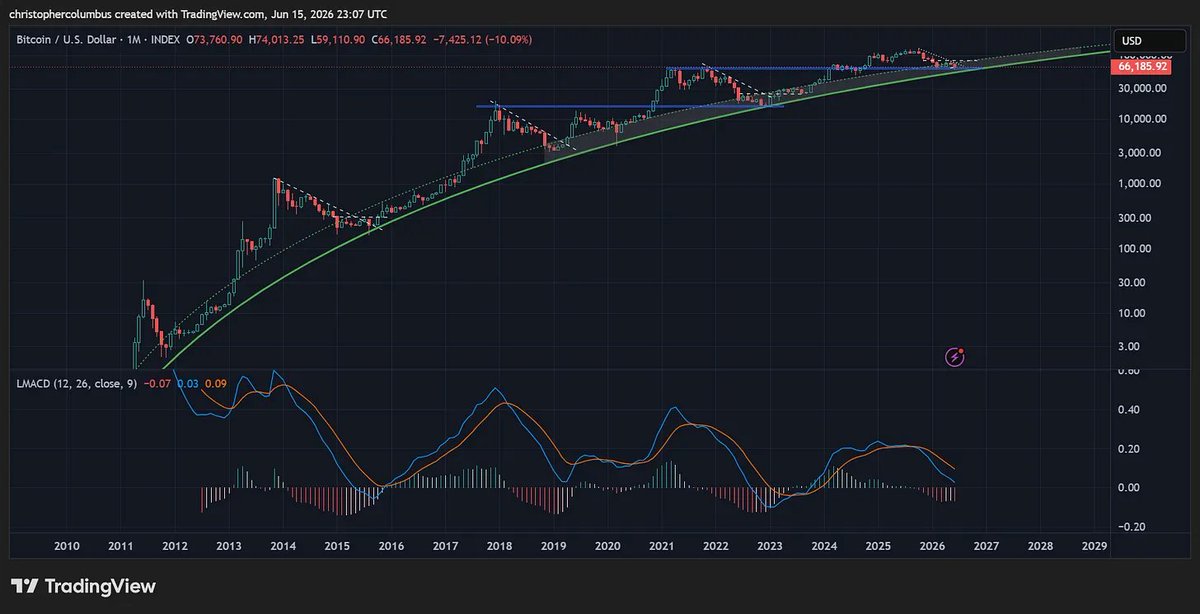Screen dimensions: 1200x614
Task: Click the 2027 label on time axis
Action: click(986, 547)
